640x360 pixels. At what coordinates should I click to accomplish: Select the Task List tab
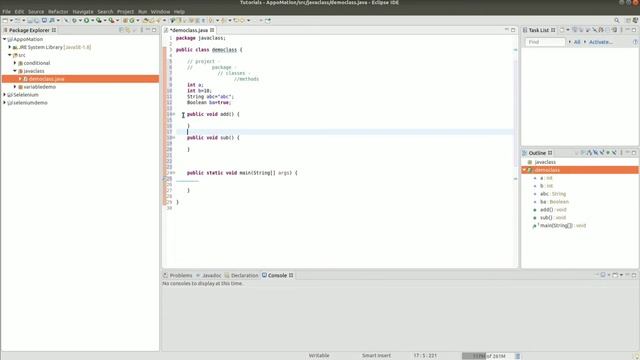pos(539,30)
